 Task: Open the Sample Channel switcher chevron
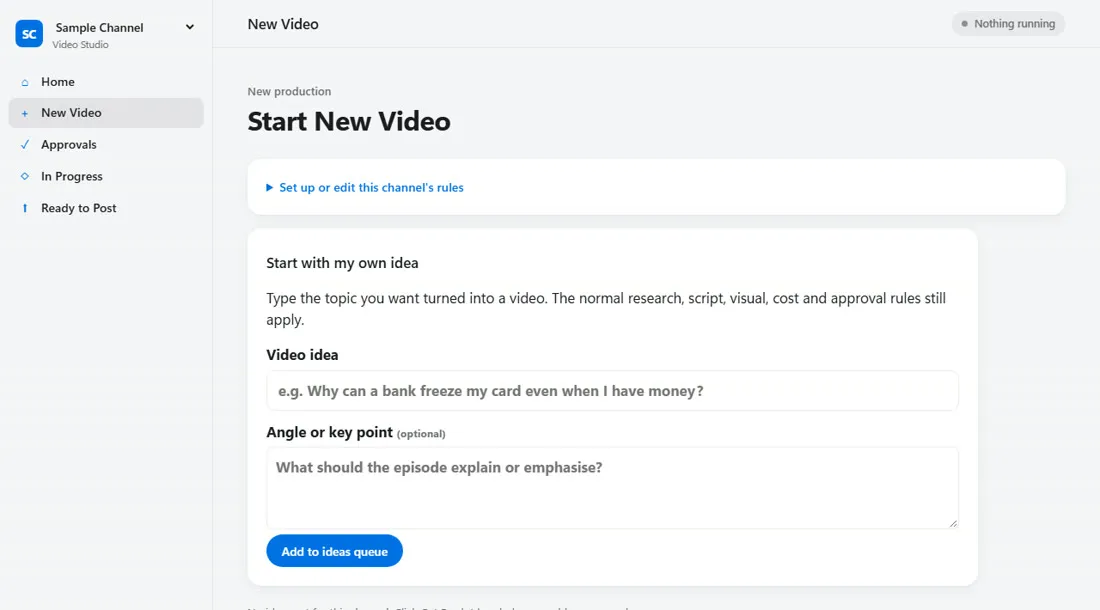tap(189, 27)
